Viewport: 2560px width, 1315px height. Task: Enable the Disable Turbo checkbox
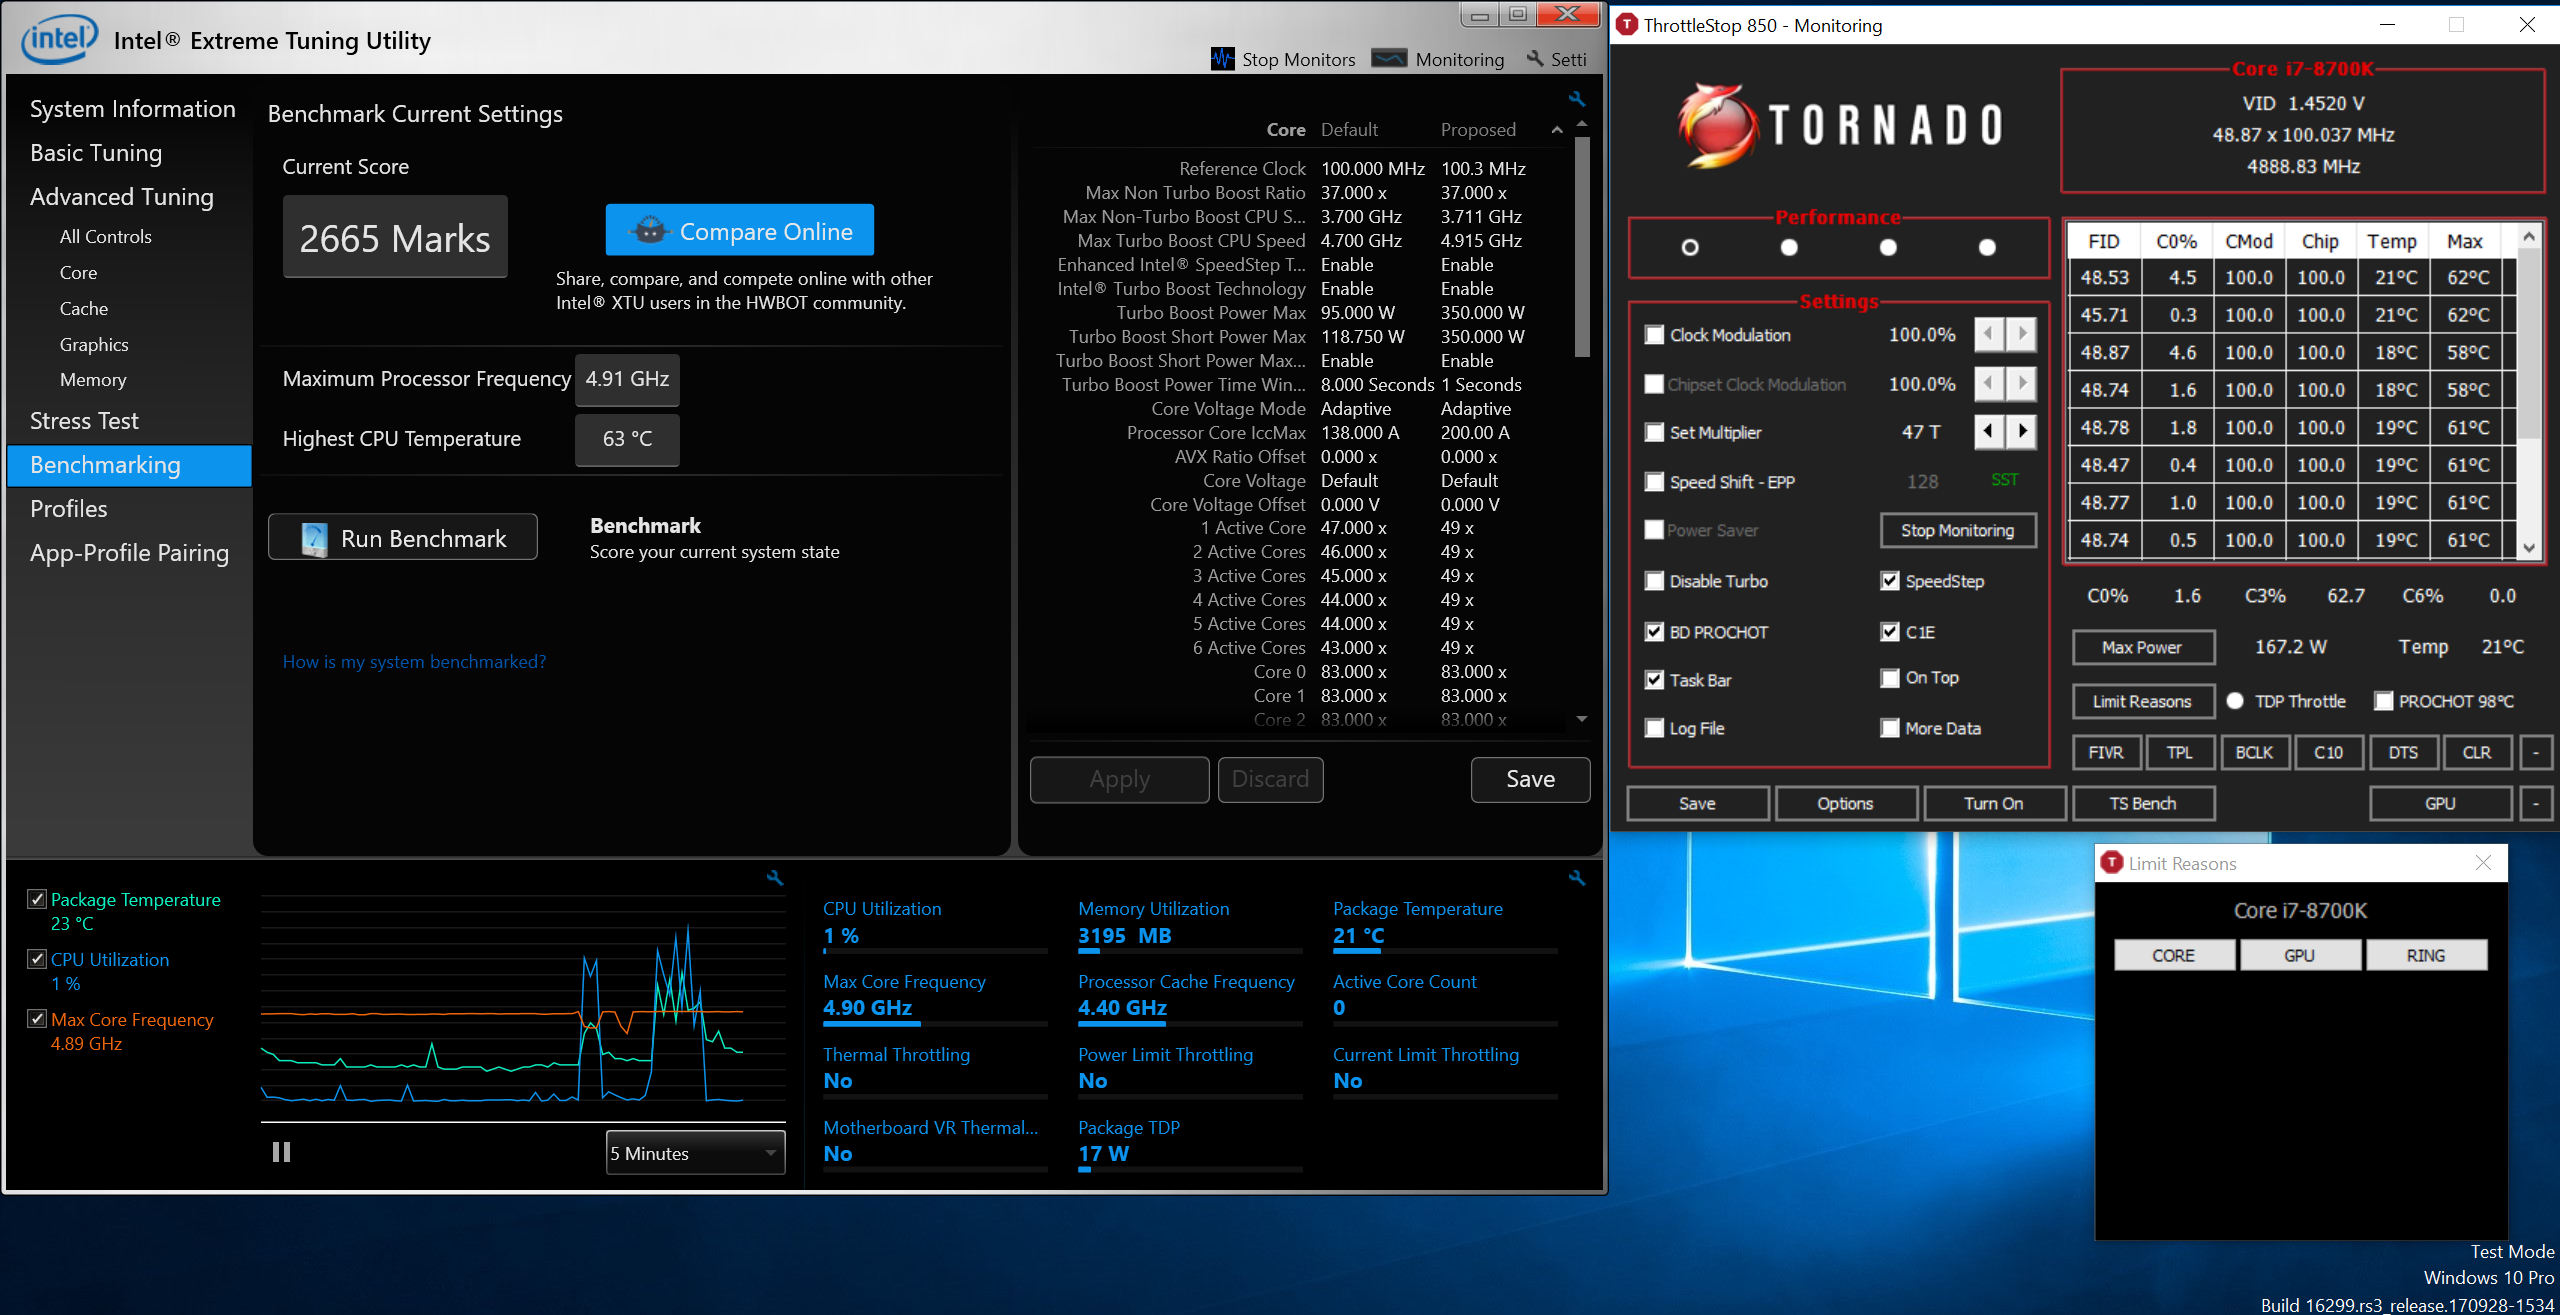pos(1654,581)
